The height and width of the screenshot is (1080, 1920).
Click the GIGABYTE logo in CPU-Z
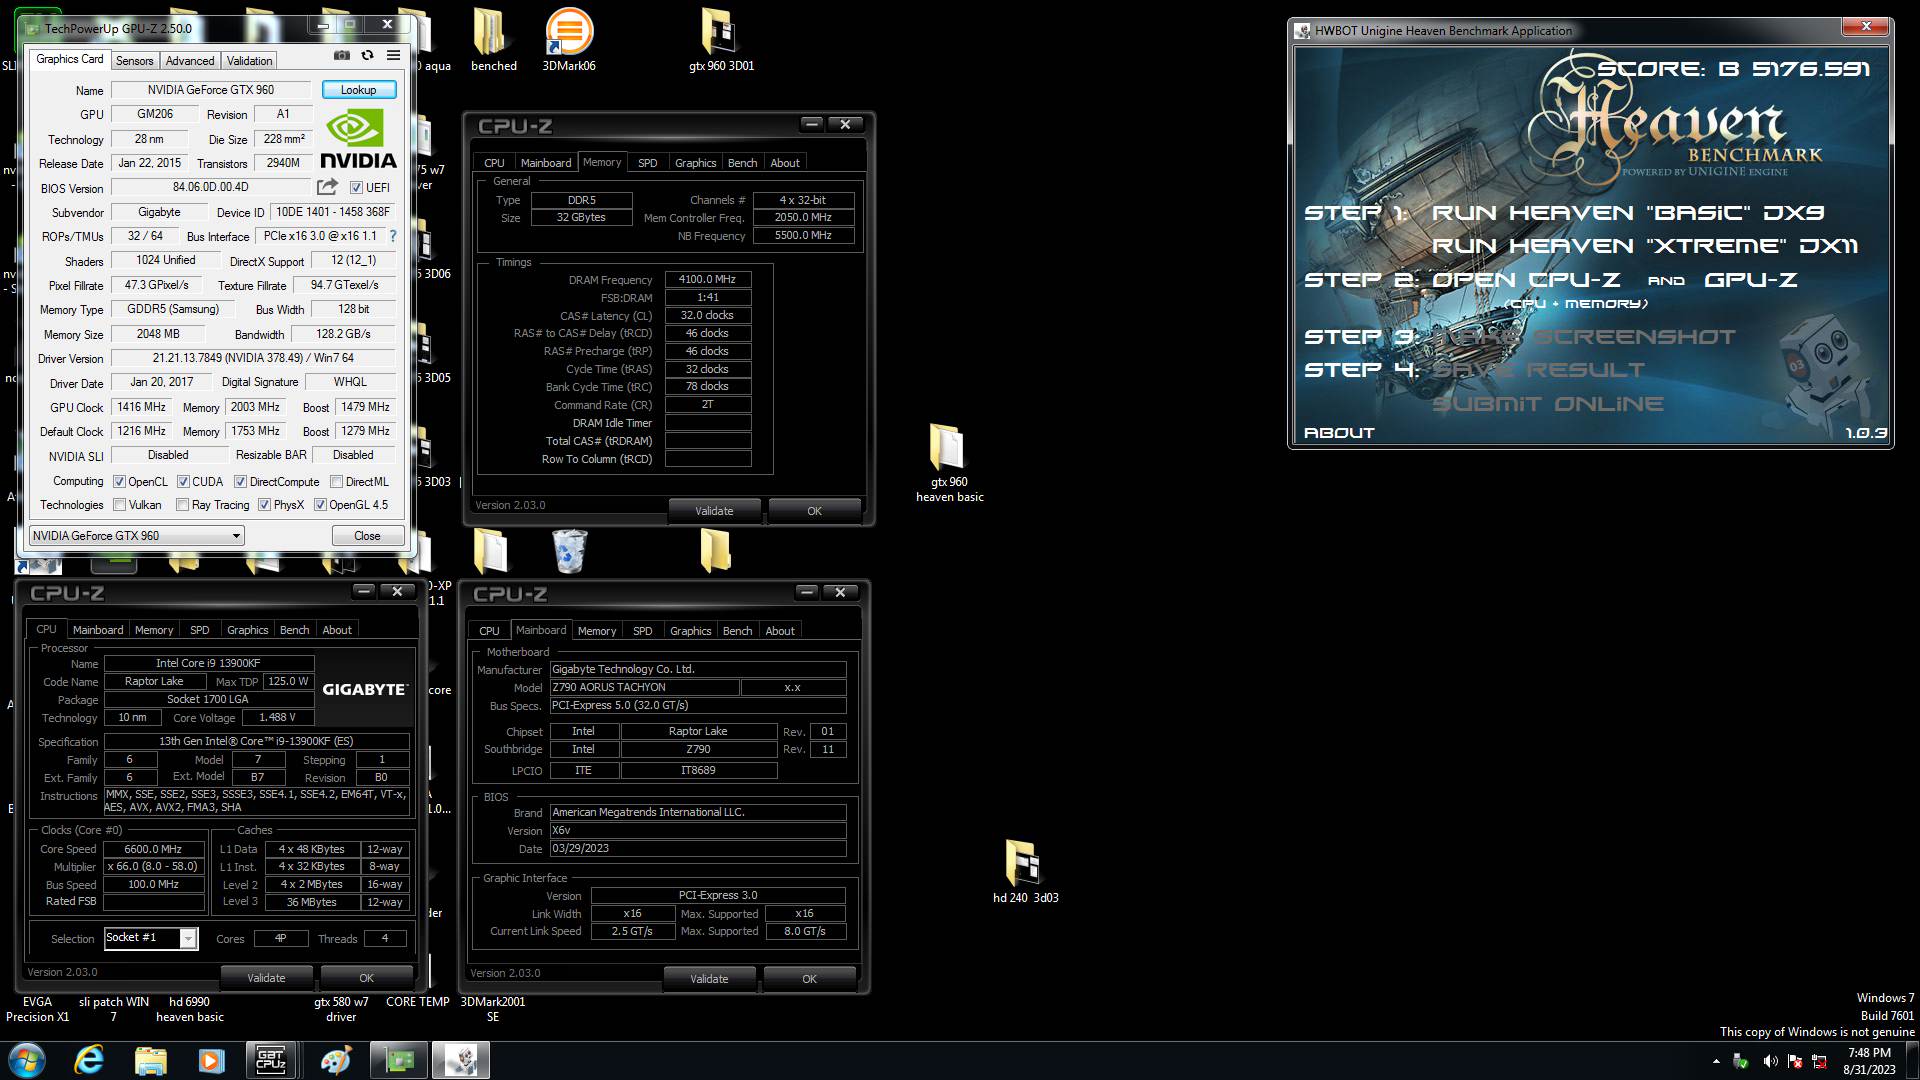tap(364, 689)
